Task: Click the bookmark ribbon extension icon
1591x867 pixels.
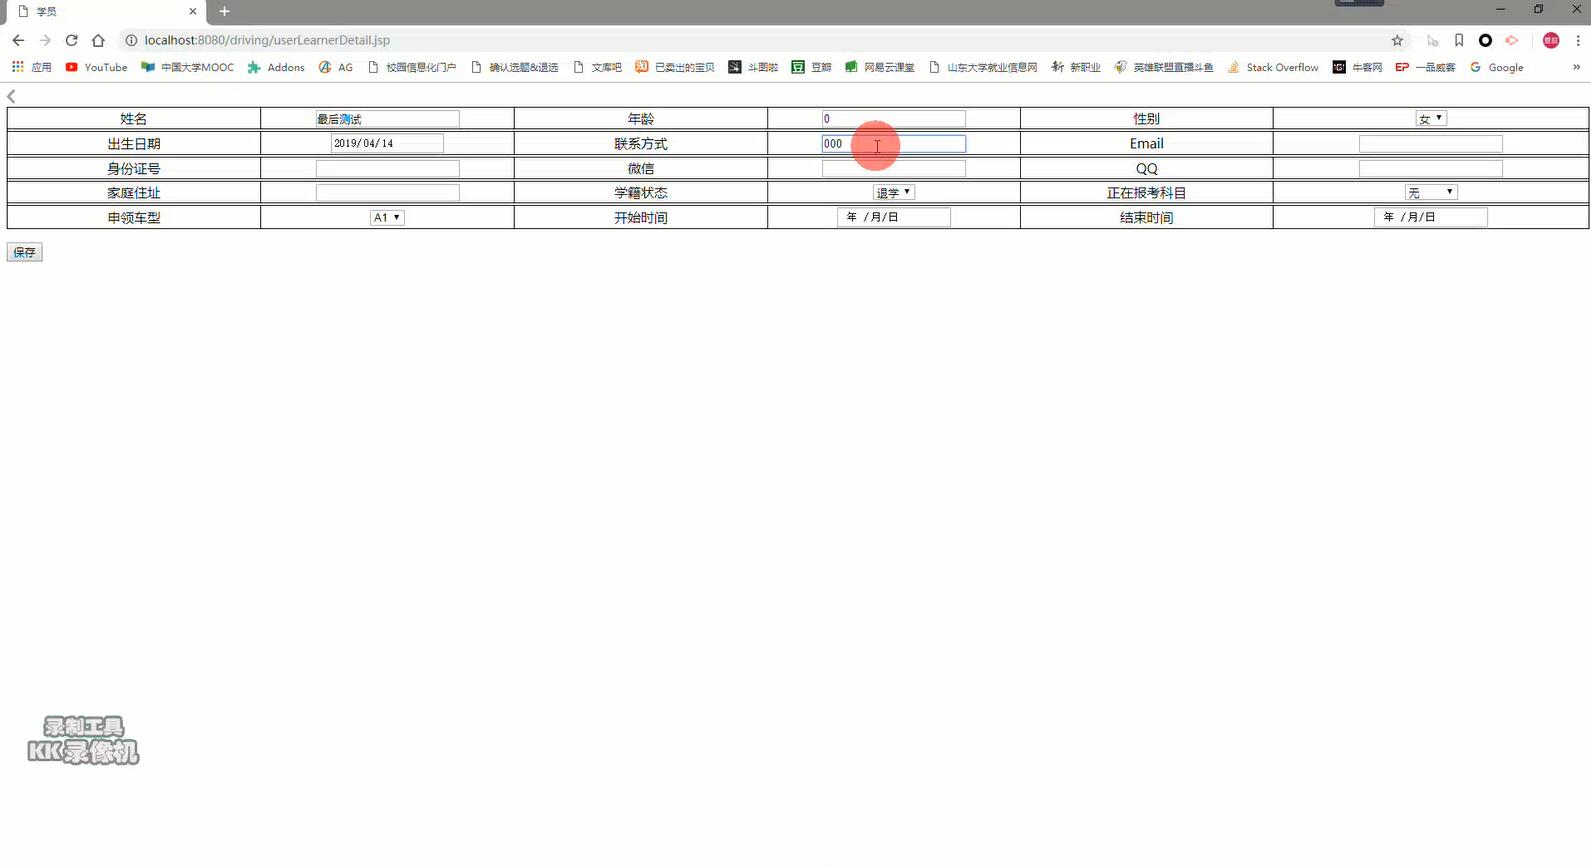Action: 1459,40
